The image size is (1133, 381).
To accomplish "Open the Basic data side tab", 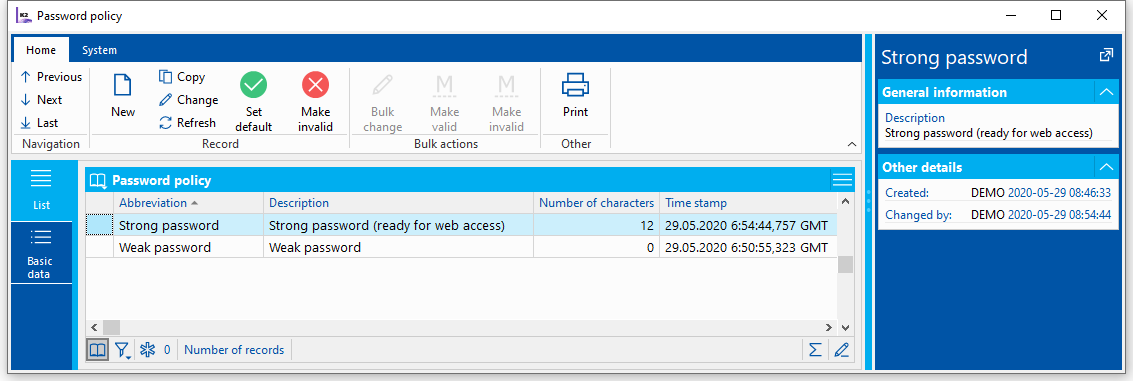I will tap(41, 252).
